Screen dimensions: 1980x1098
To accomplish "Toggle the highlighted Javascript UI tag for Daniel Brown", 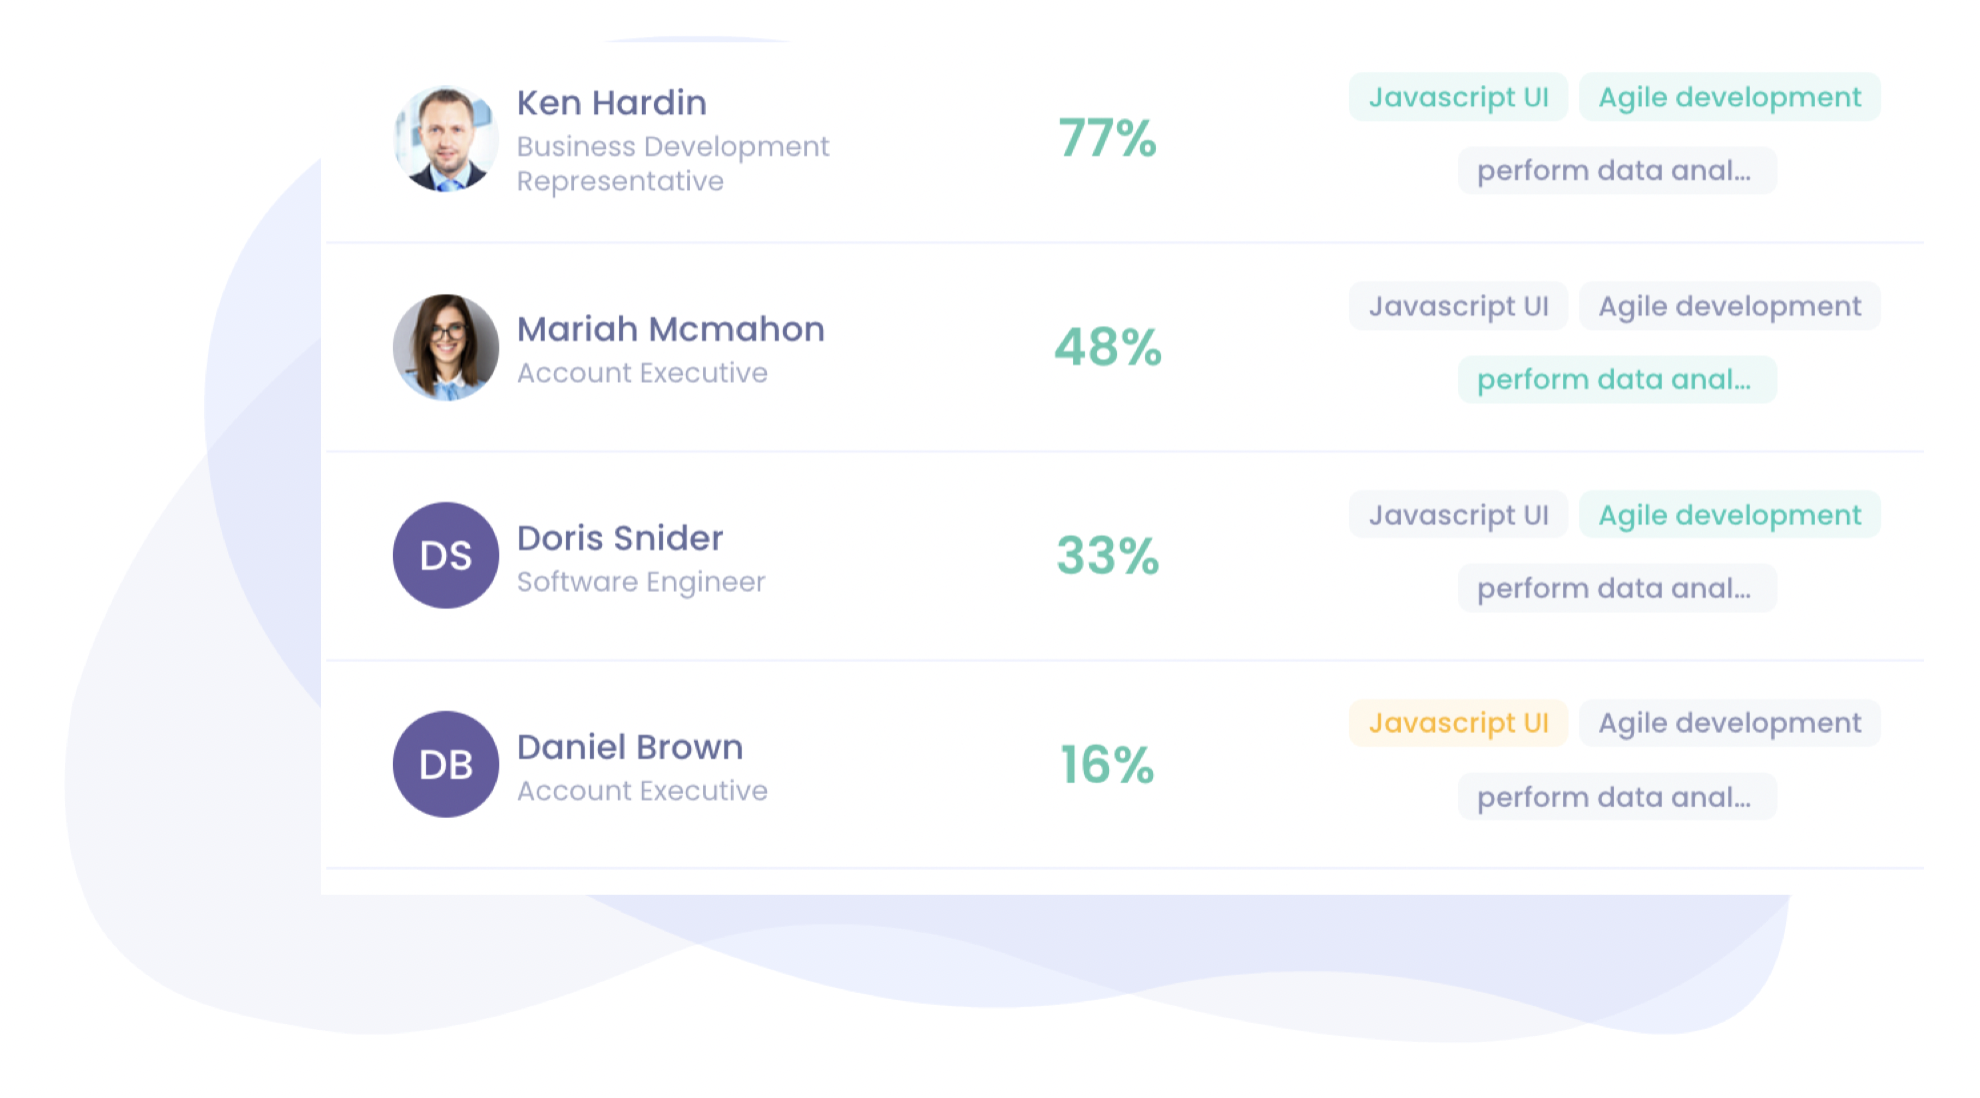I will (x=1459, y=722).
